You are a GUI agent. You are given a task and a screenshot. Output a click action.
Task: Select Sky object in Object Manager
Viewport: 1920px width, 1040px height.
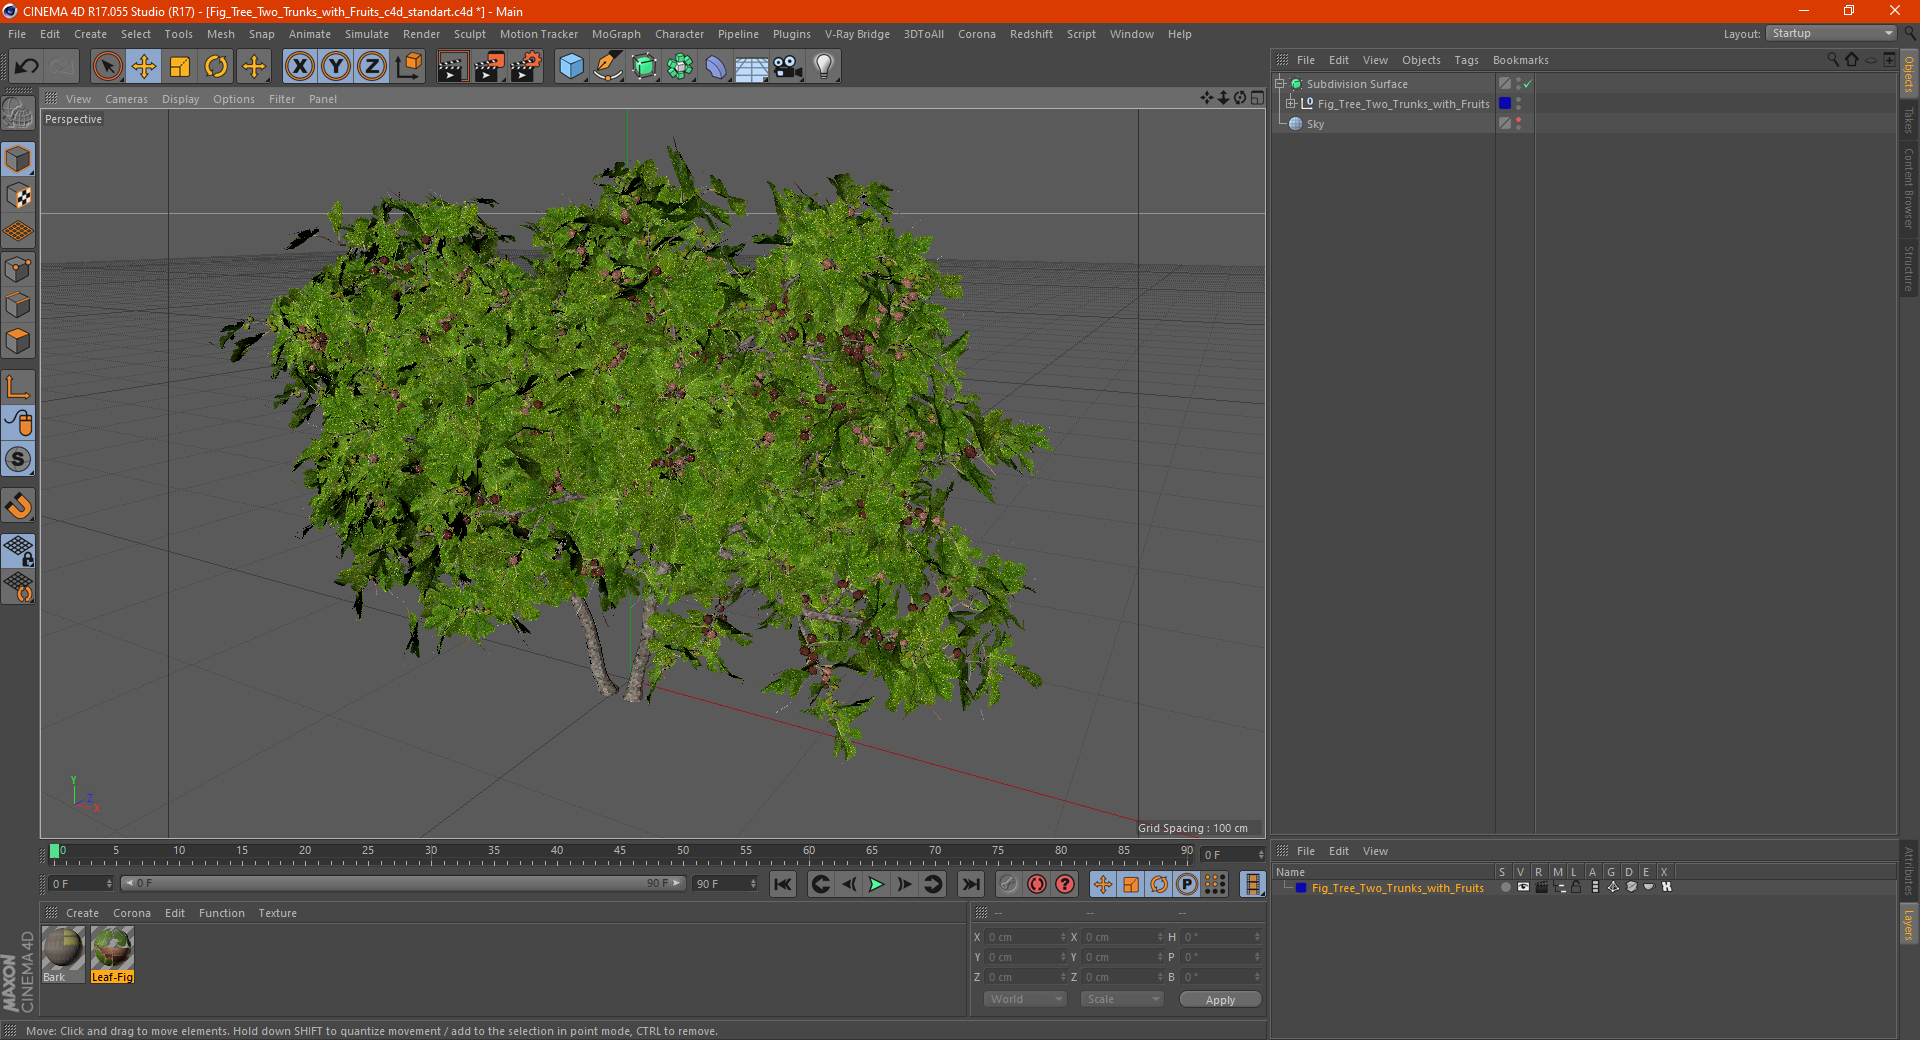pos(1315,124)
